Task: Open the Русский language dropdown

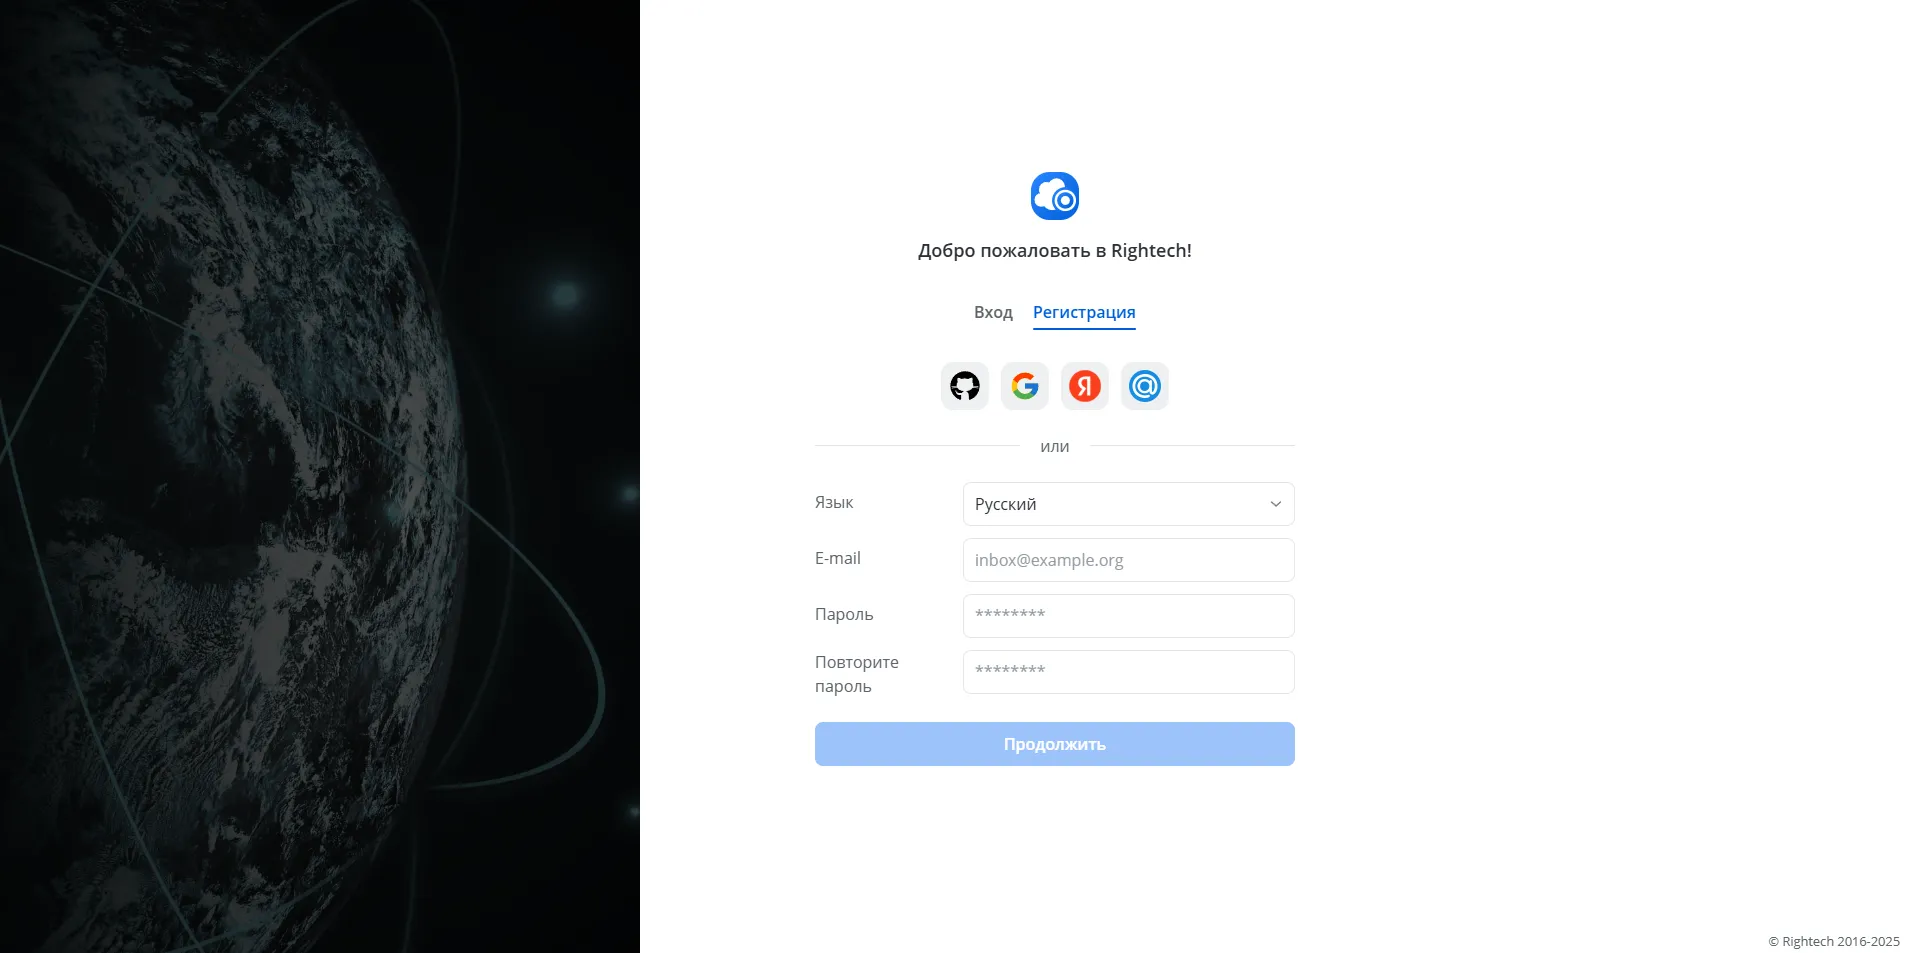Action: tap(1129, 504)
